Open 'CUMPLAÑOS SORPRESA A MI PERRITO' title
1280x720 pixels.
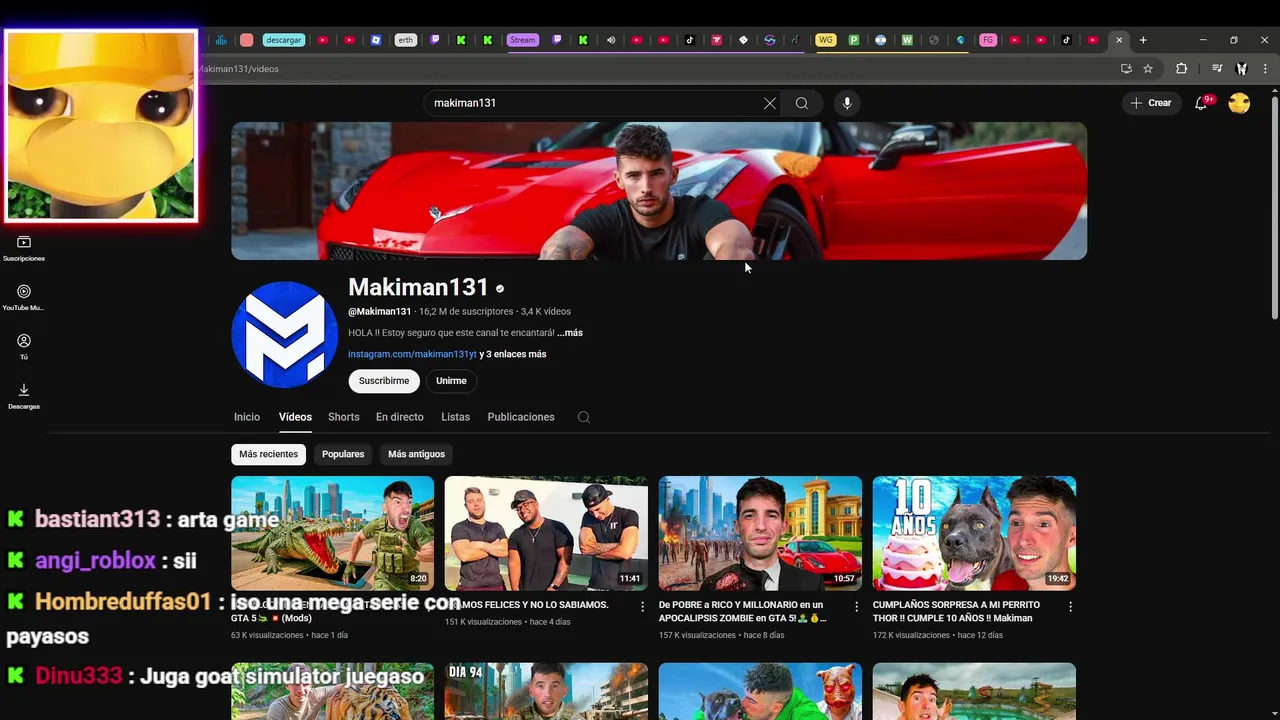(x=957, y=611)
